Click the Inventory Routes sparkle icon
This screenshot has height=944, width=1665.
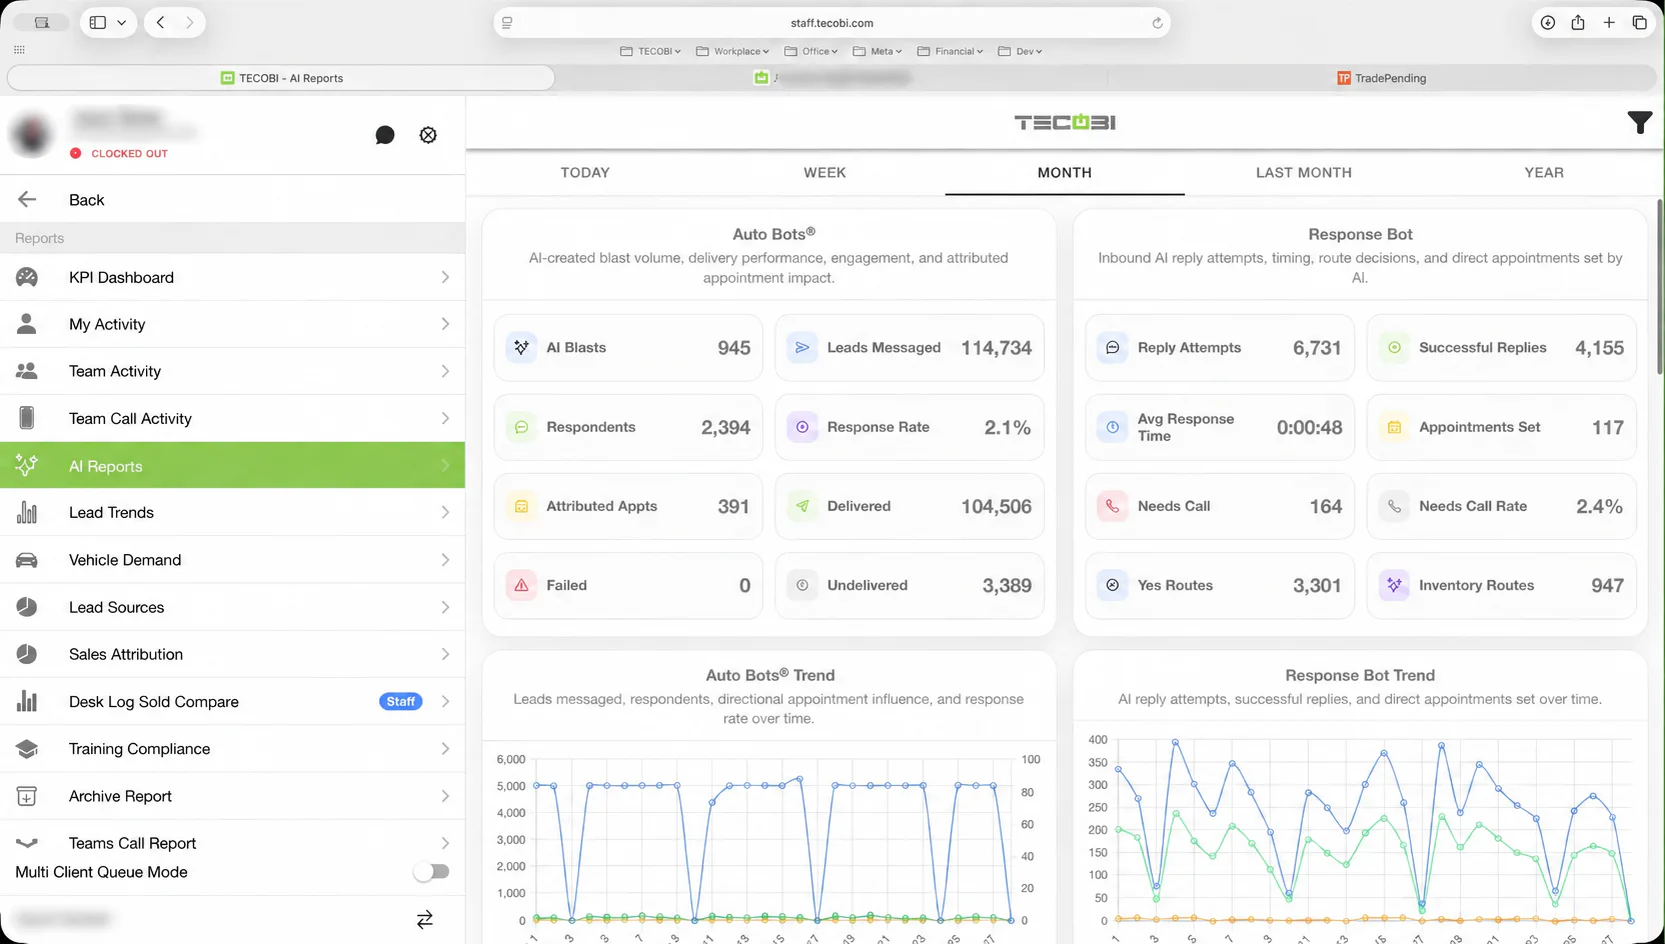(x=1394, y=585)
